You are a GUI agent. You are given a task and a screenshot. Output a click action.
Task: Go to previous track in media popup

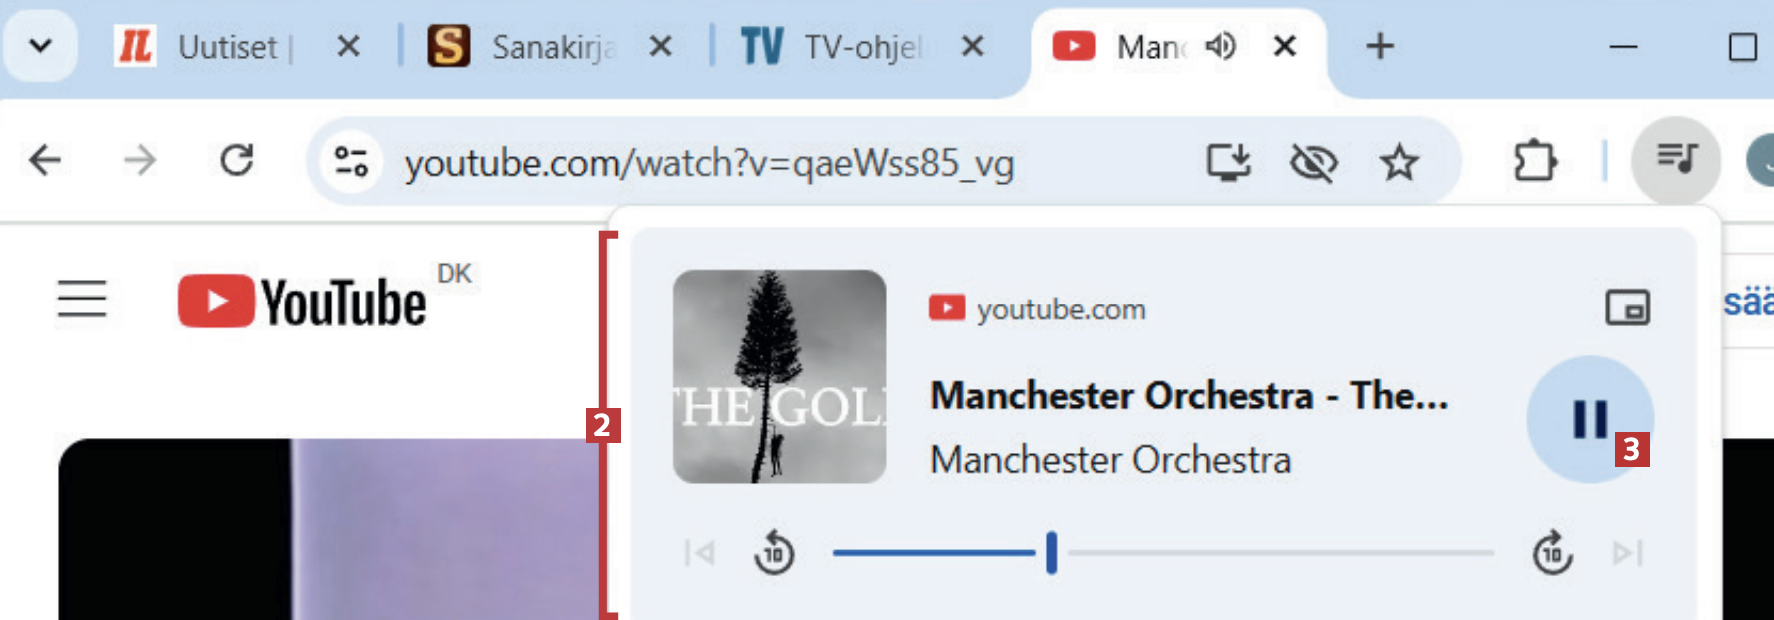click(699, 553)
